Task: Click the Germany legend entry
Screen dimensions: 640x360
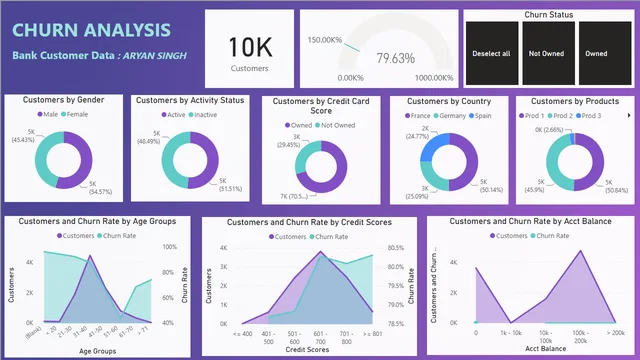Action: tap(450, 116)
